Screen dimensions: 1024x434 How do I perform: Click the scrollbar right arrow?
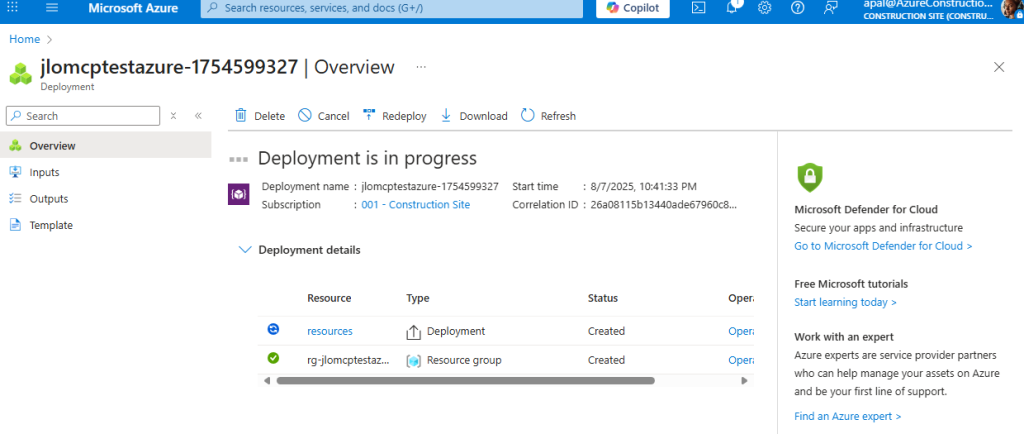point(743,380)
